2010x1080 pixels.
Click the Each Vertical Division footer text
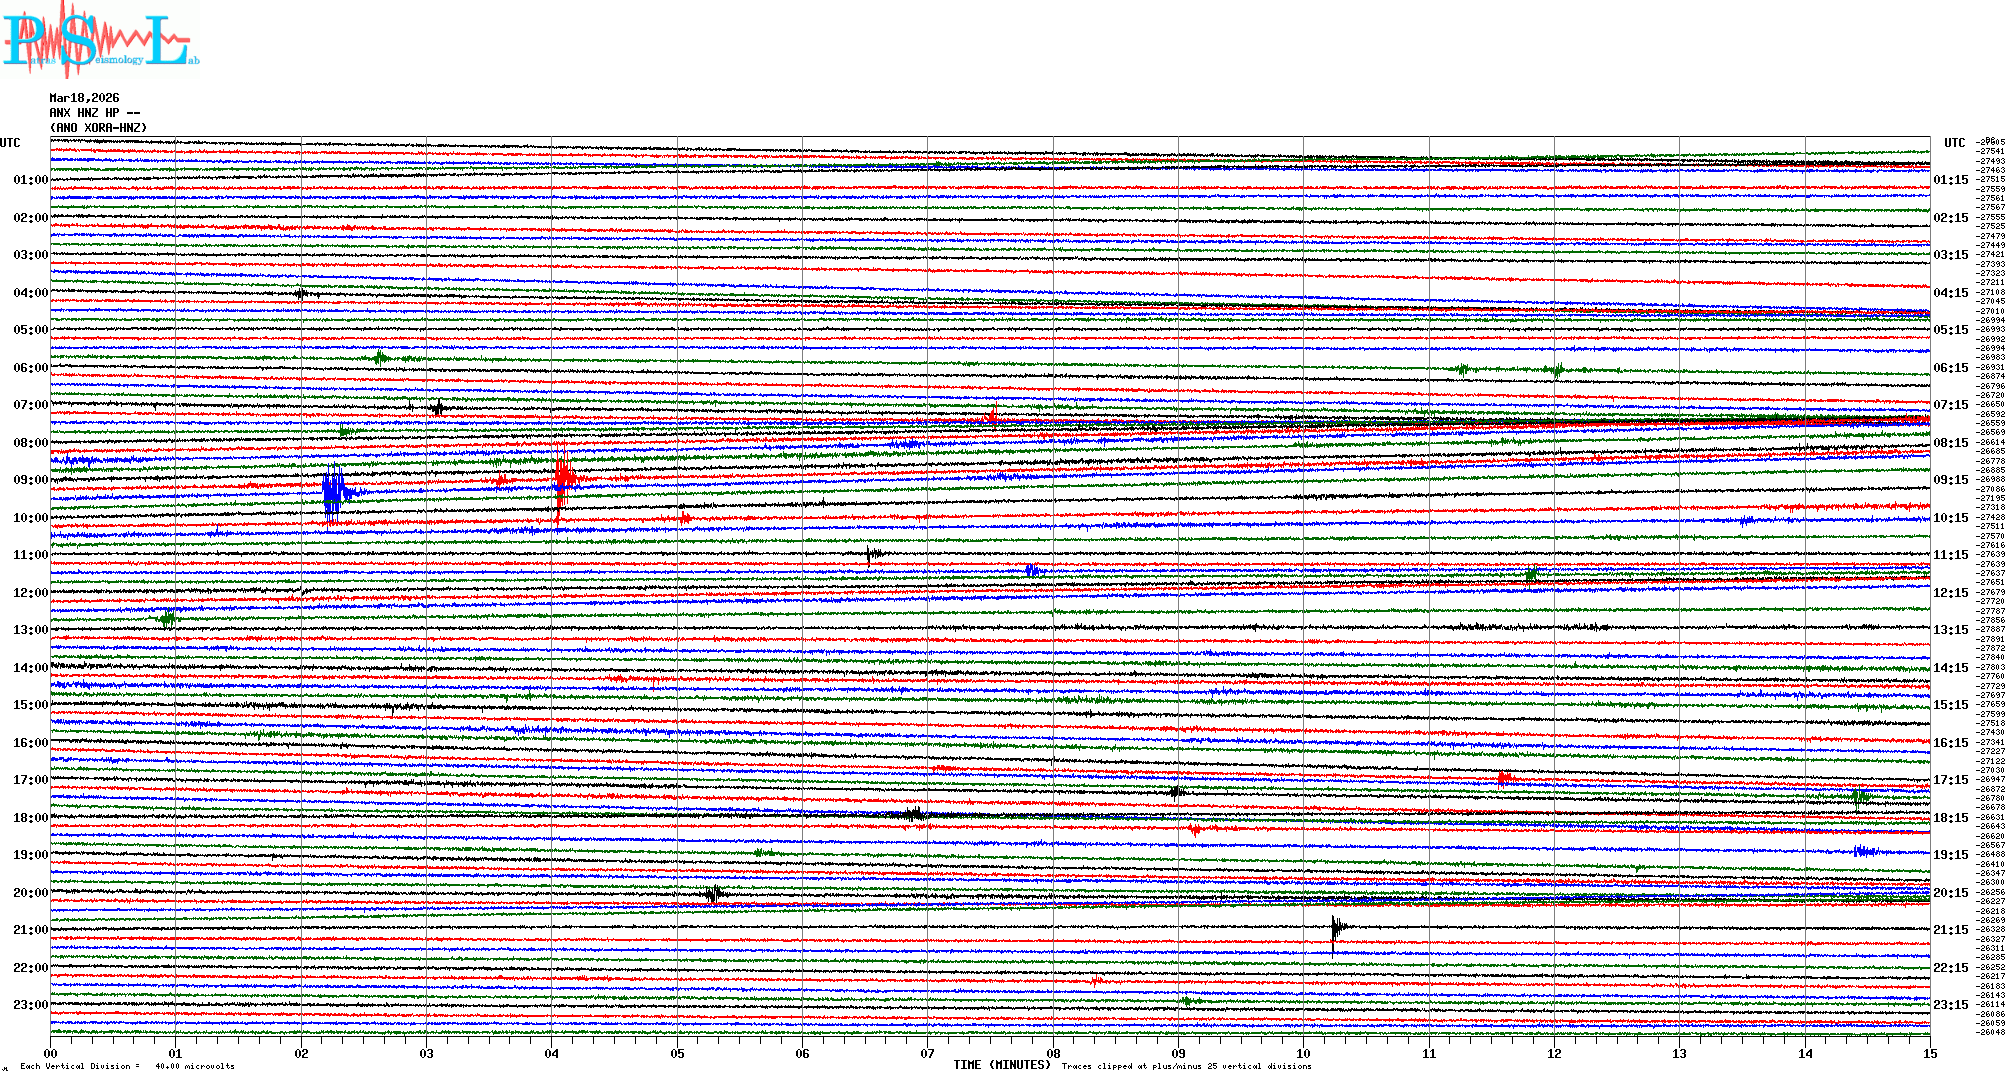coord(127,1066)
